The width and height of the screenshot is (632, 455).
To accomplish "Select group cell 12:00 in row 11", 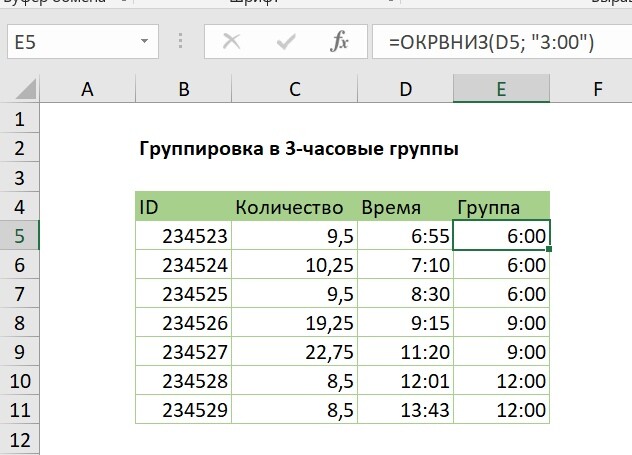I will coord(501,409).
